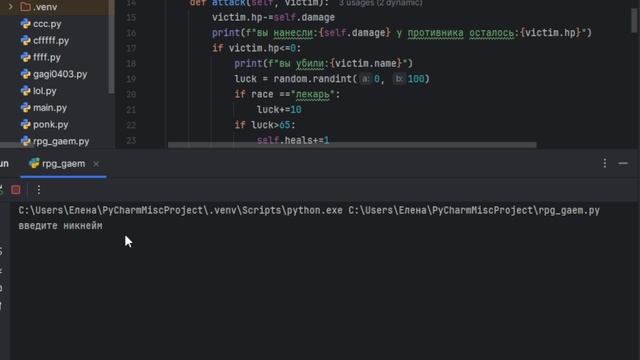Viewport: 640px width, 360px height.
Task: Expand the .venv folder
Action: coord(11,7)
